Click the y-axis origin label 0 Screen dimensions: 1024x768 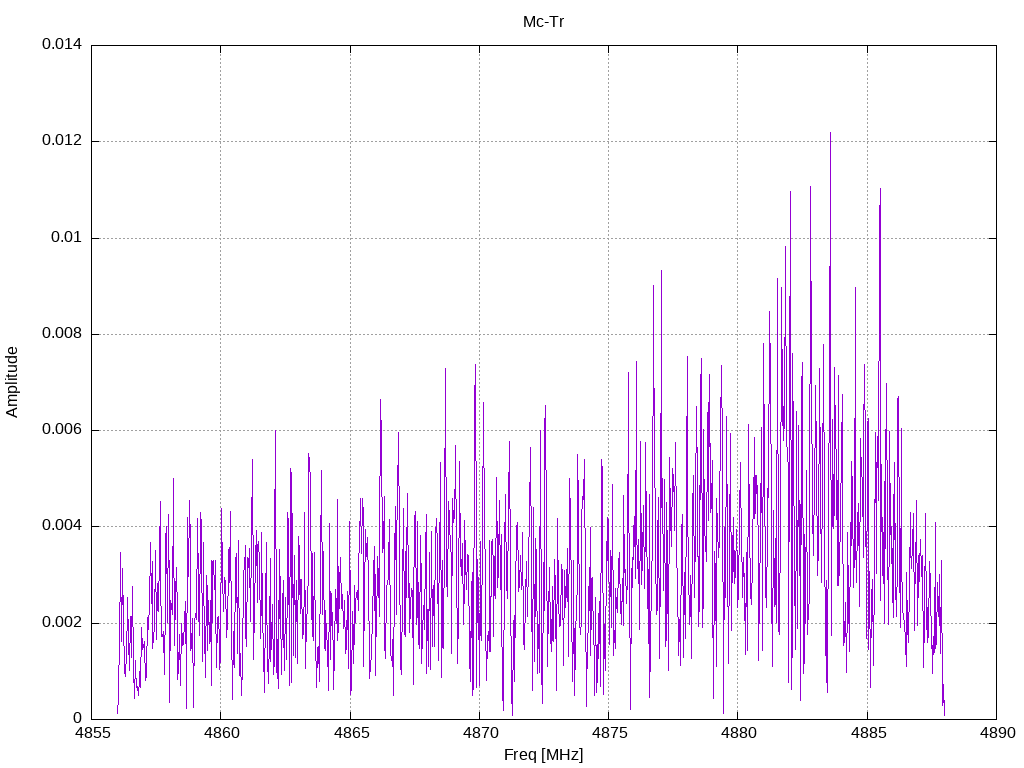tap(78, 718)
